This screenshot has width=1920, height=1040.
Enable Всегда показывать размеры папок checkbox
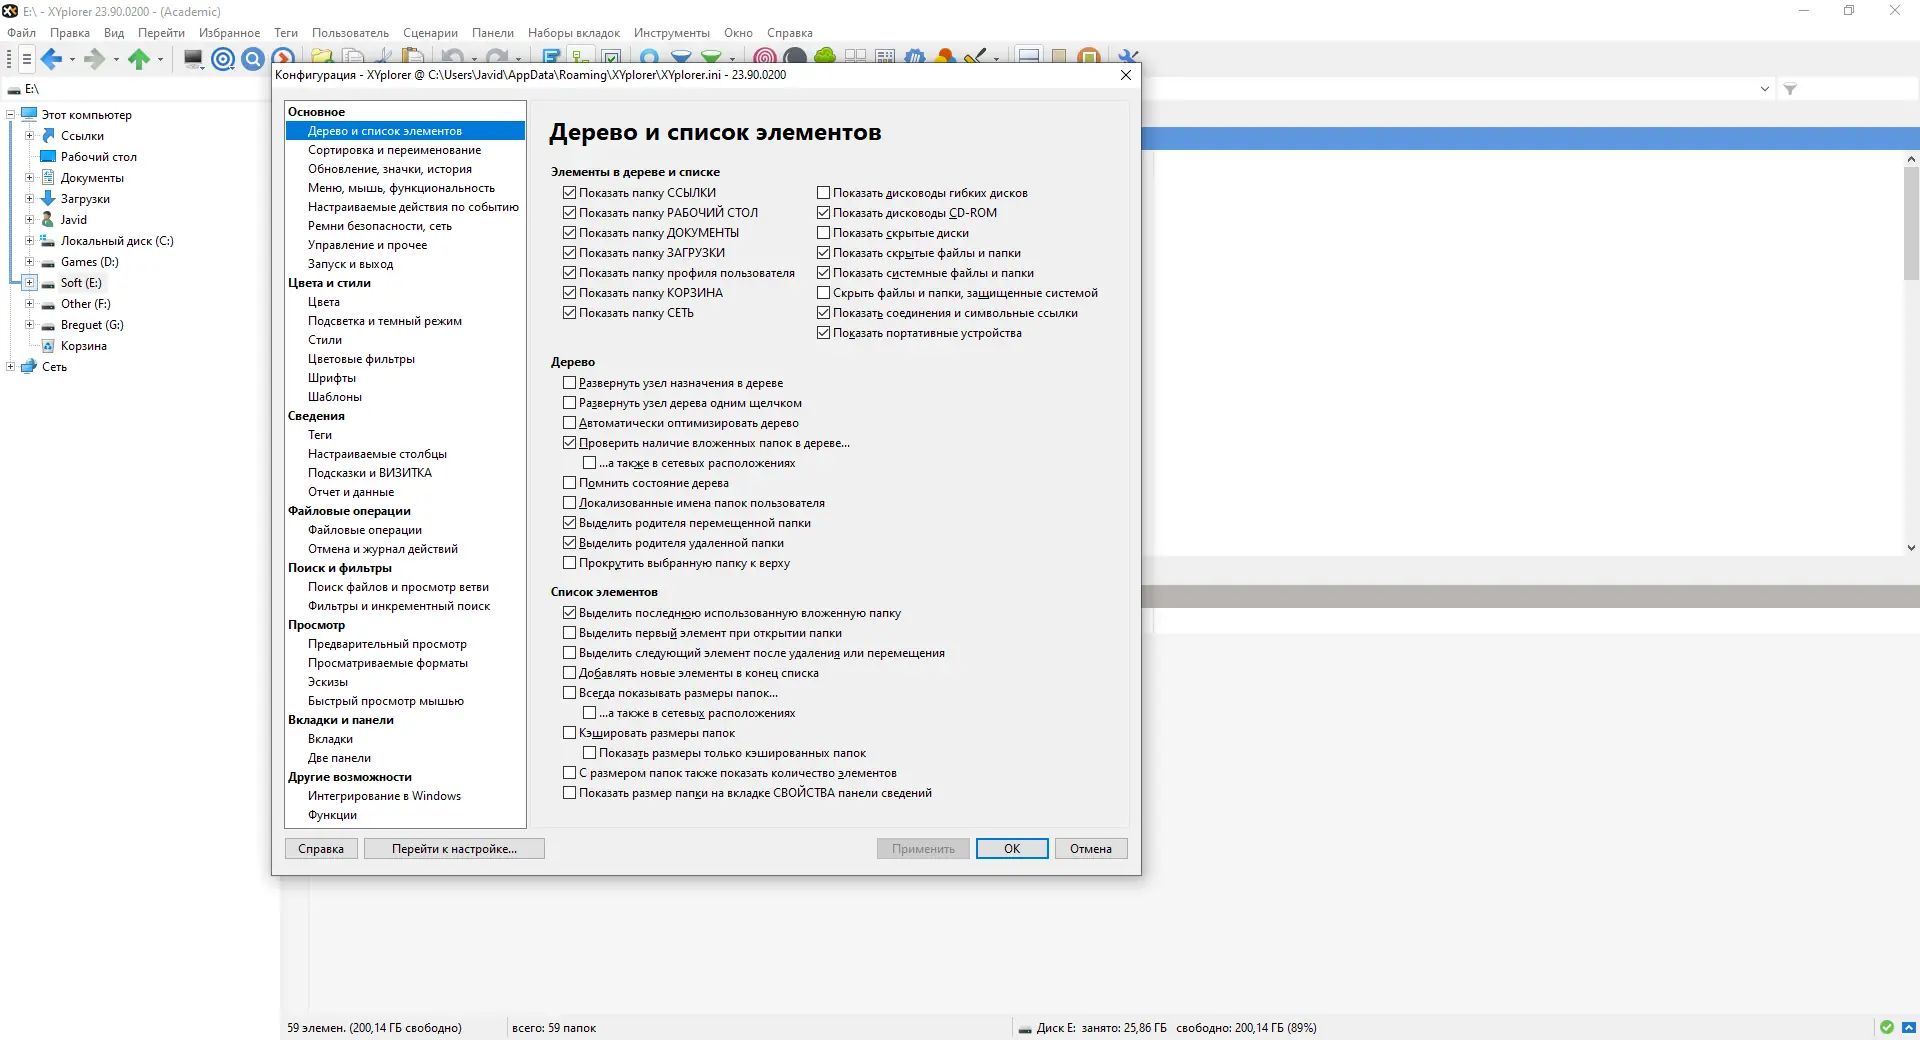pos(569,692)
